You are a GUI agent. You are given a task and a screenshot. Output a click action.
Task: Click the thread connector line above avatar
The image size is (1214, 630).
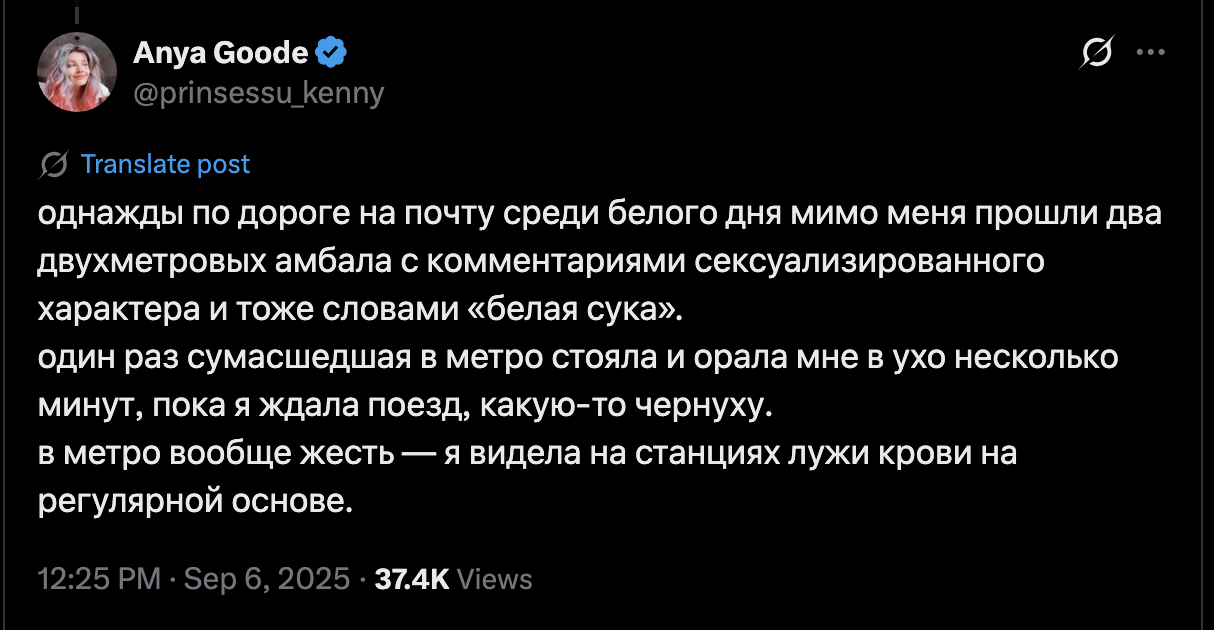(x=77, y=12)
